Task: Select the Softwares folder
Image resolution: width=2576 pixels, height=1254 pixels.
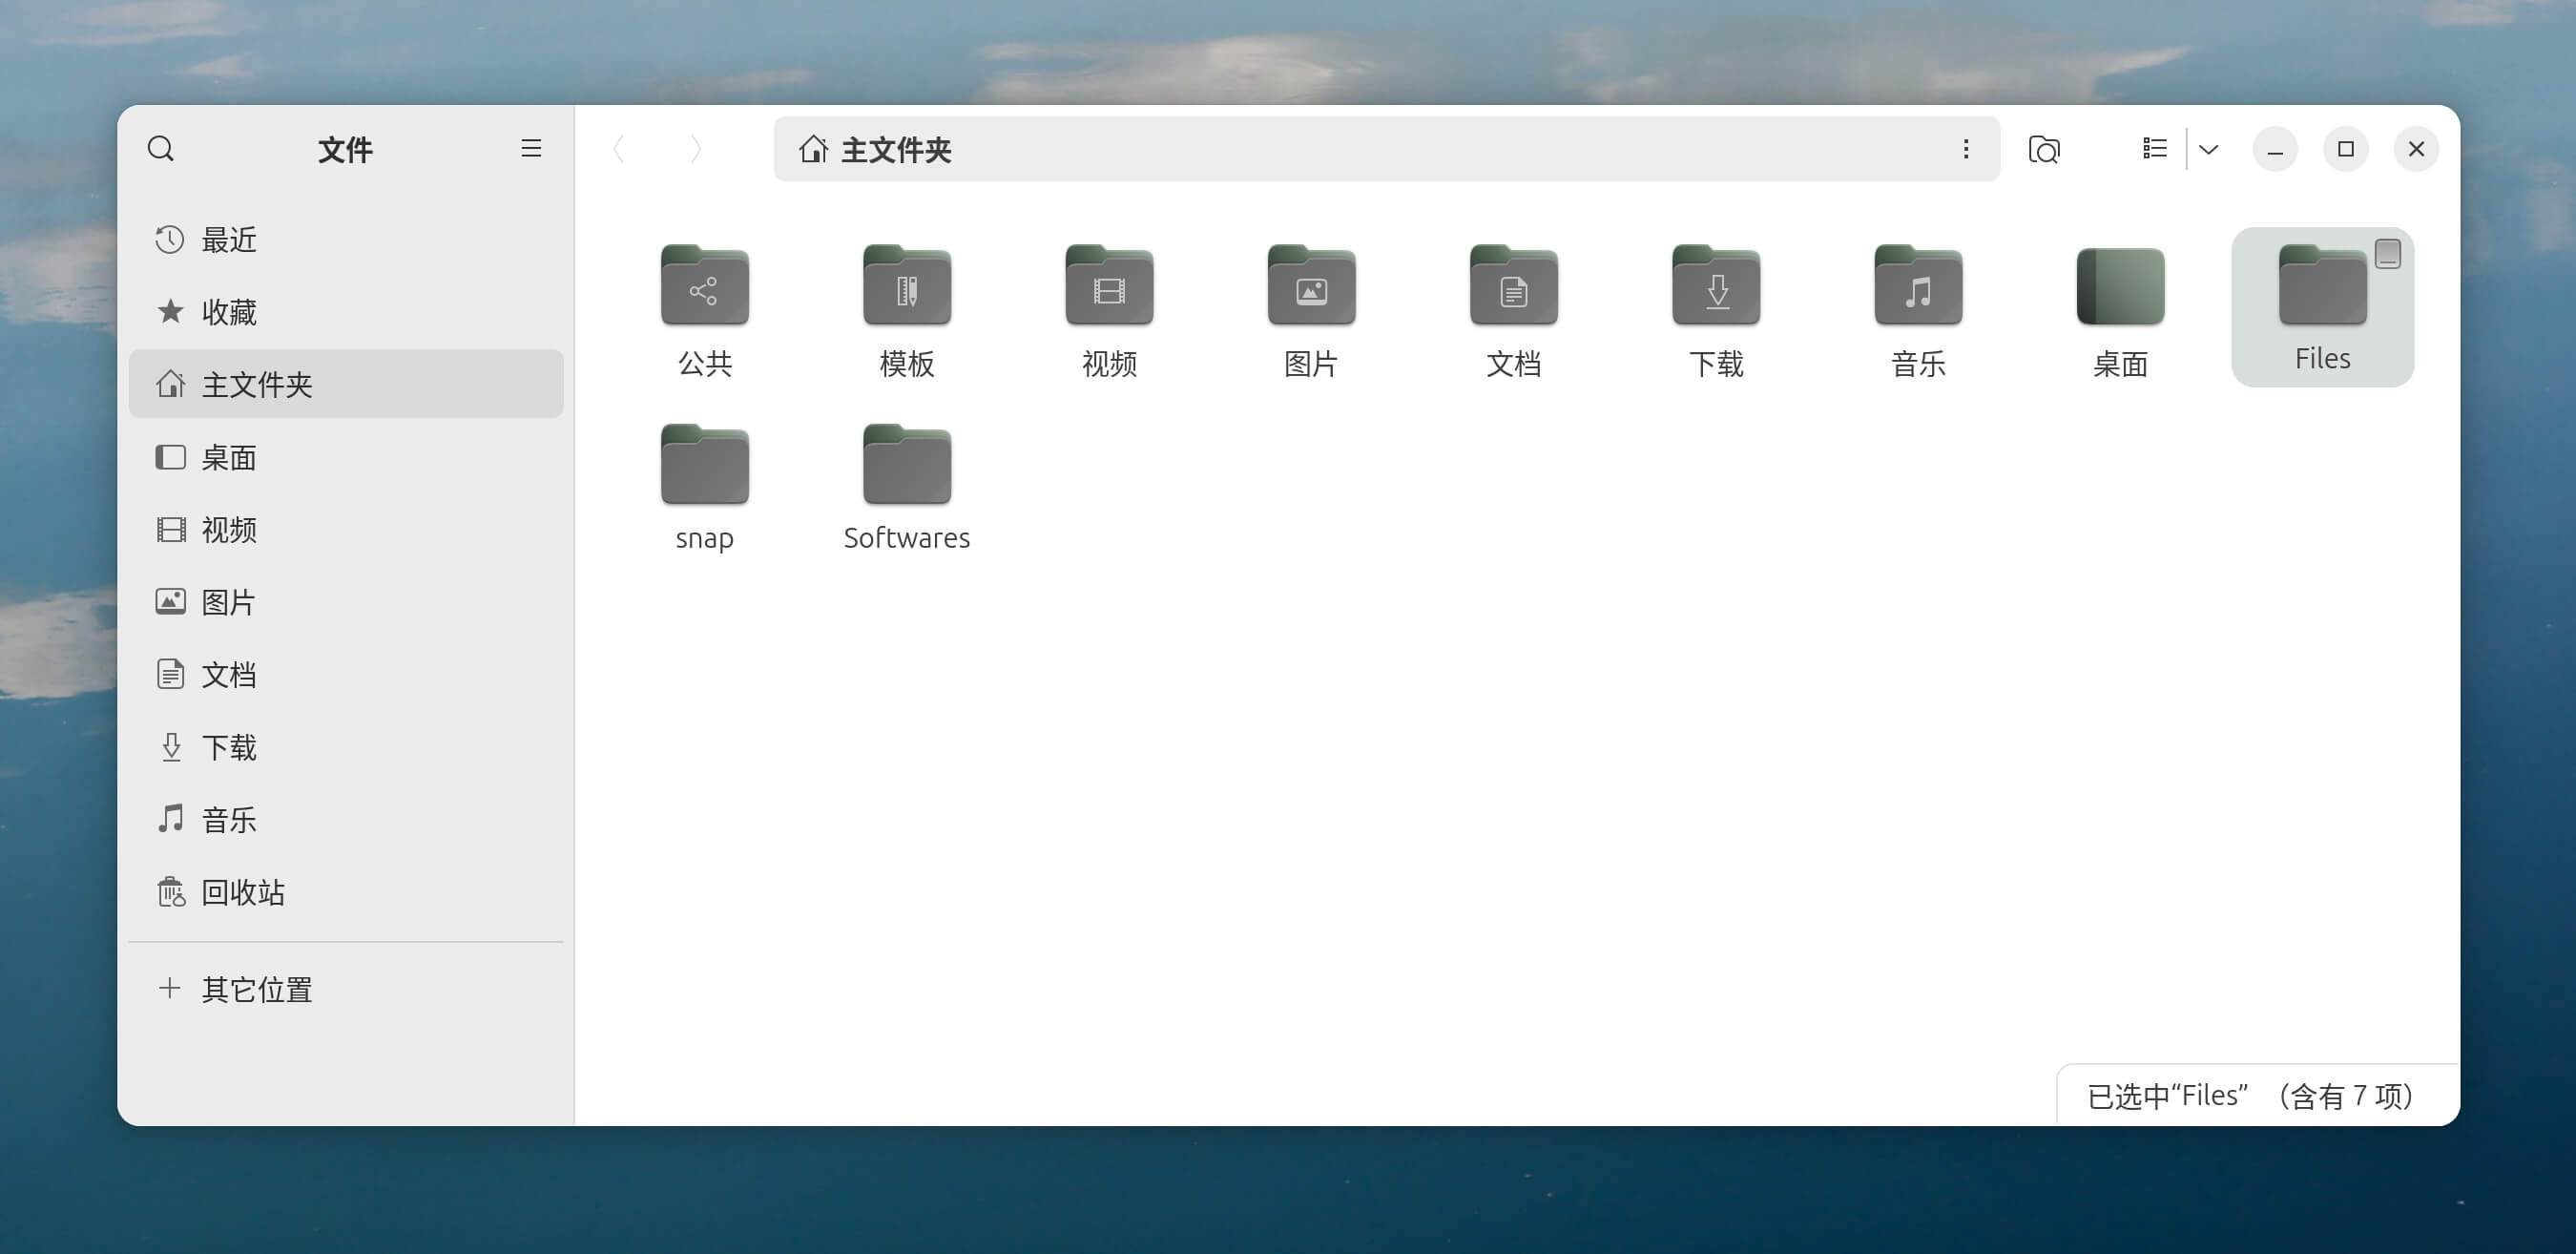Action: (906, 466)
